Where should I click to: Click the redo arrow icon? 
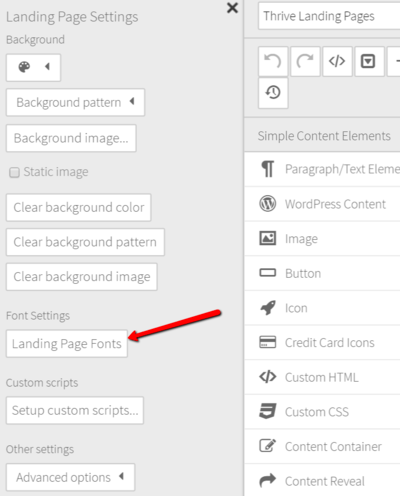(305, 61)
